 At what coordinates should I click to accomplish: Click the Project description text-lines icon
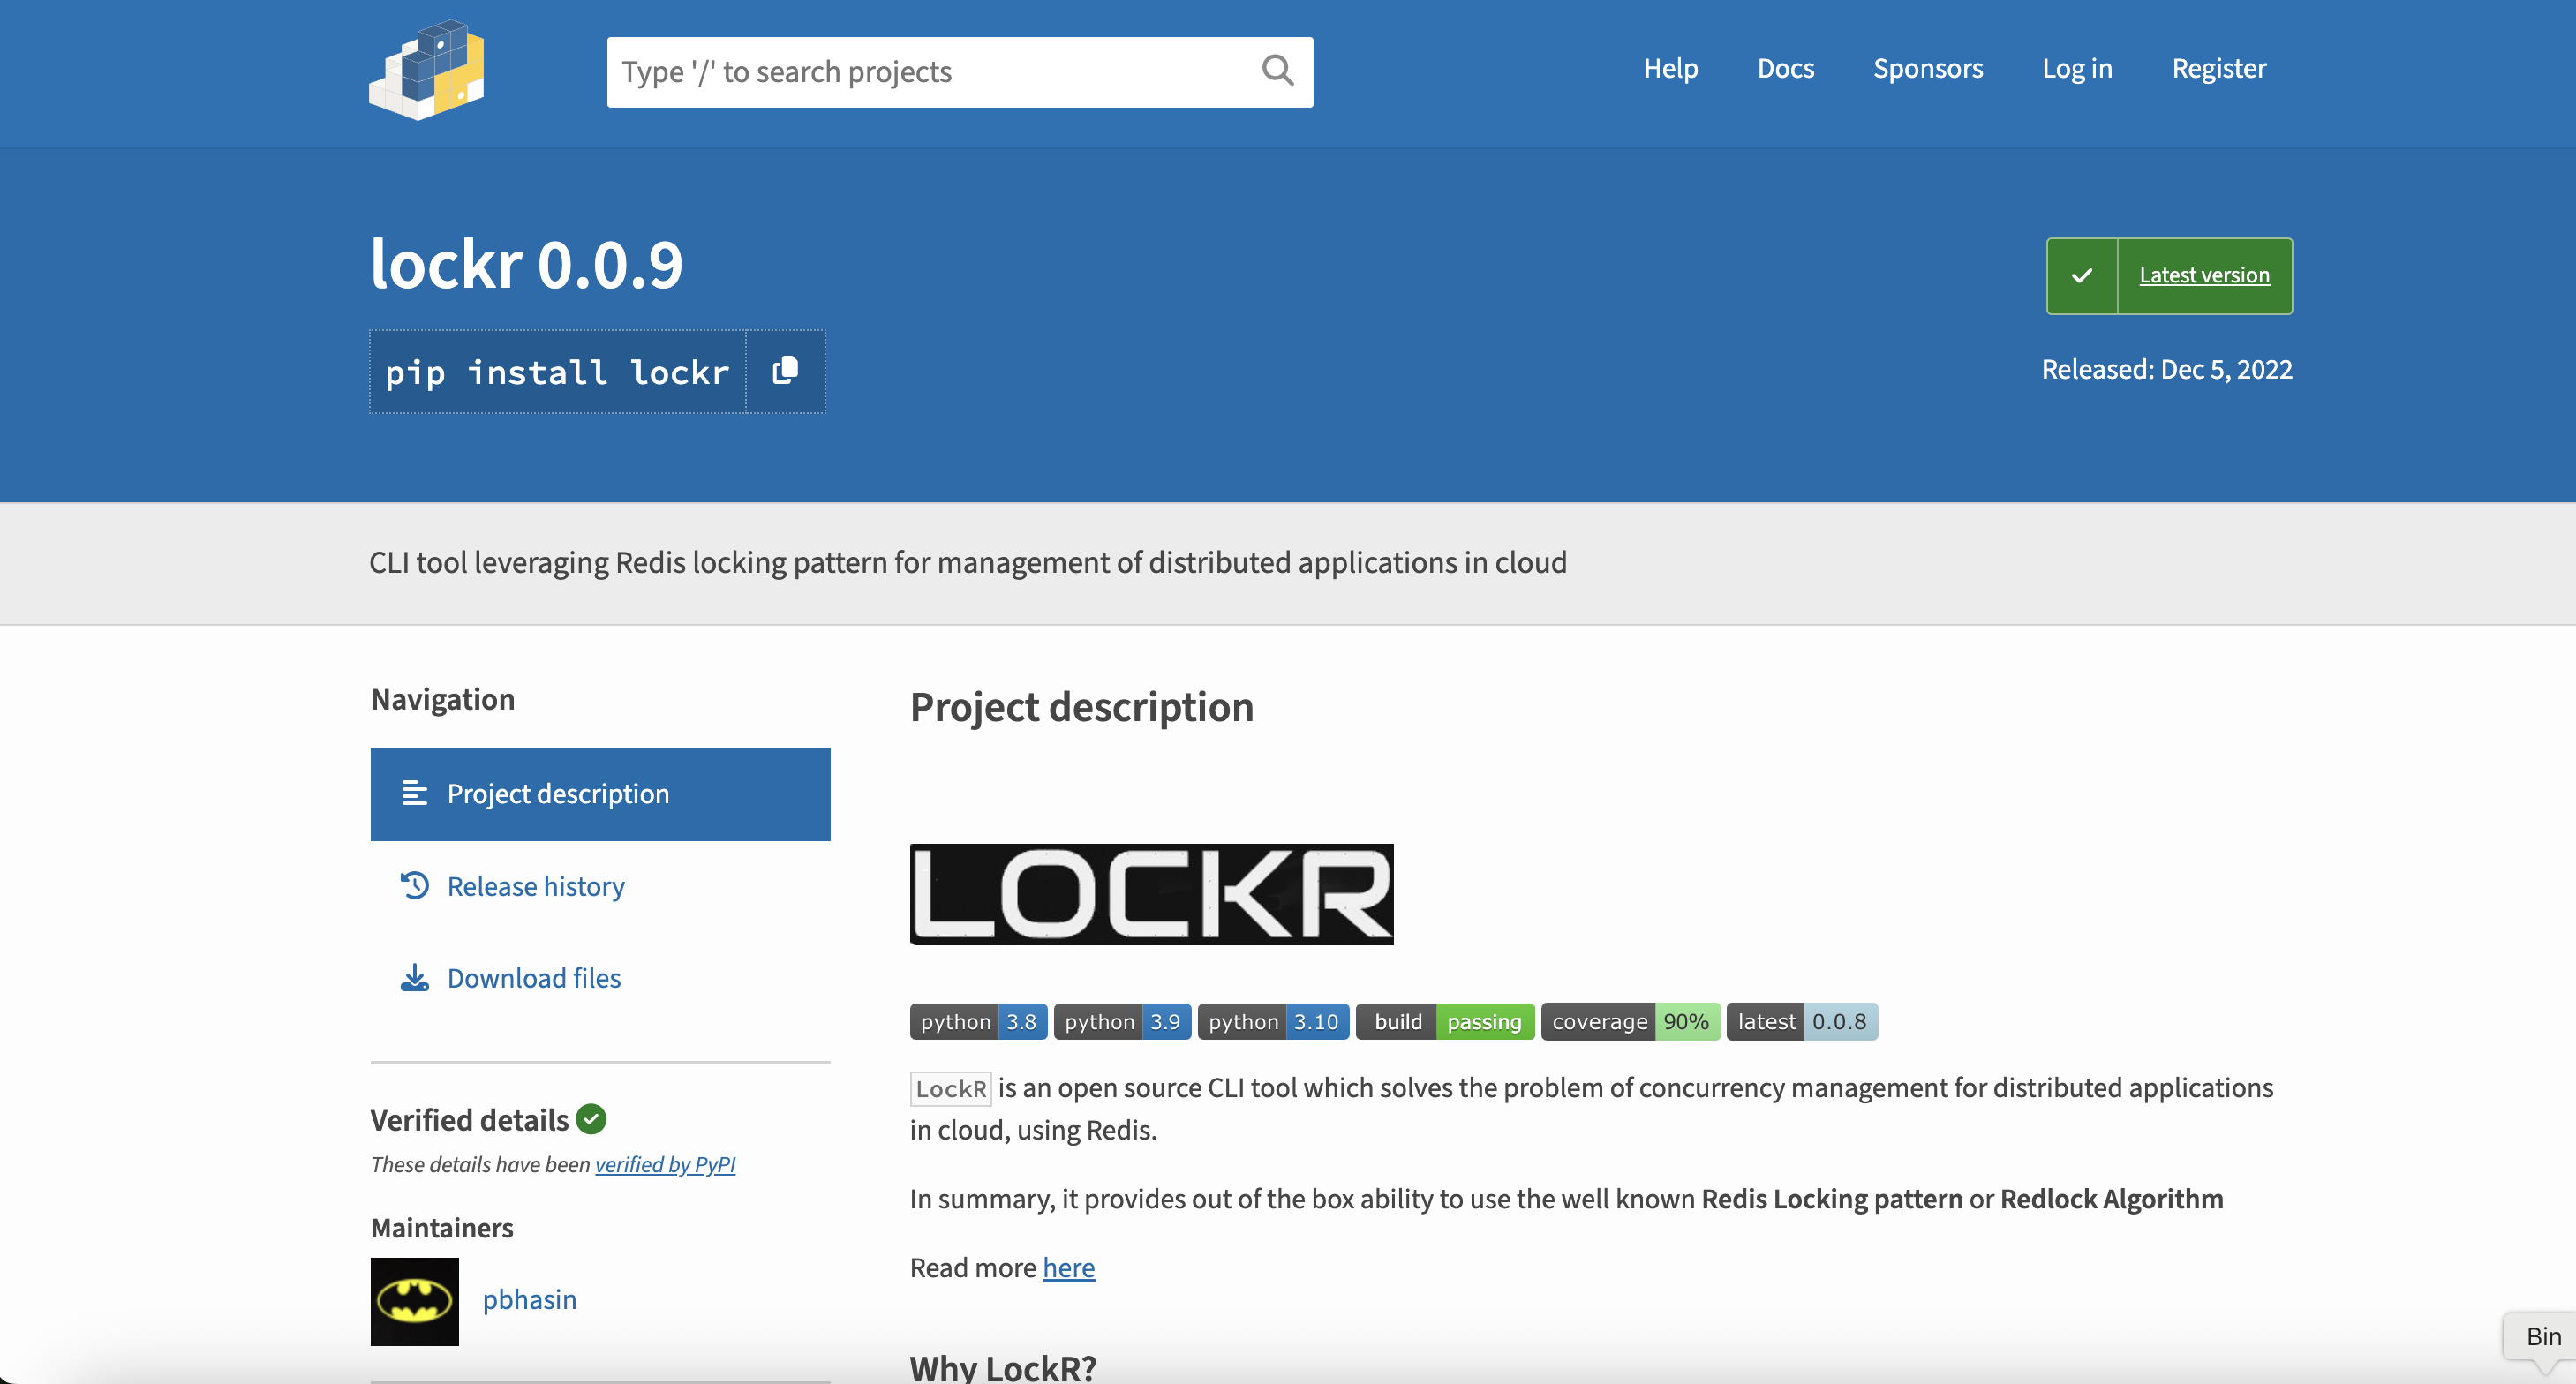tap(414, 792)
